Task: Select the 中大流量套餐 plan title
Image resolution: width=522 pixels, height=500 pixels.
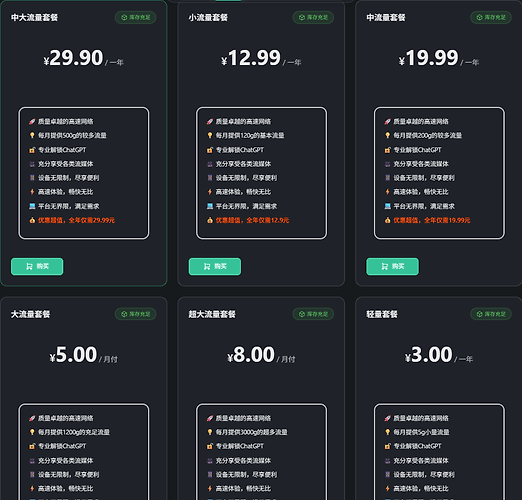Action: click(x=34, y=17)
